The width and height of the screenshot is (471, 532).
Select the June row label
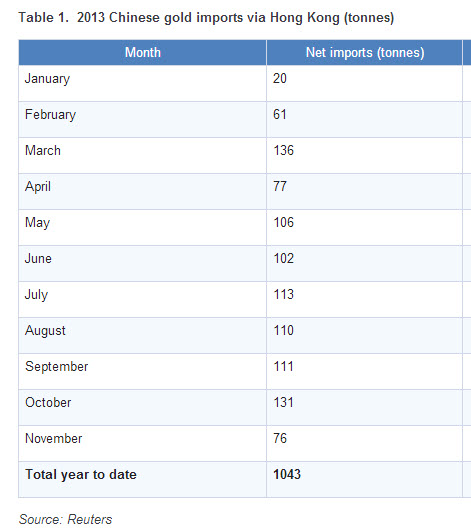pyautogui.click(x=38, y=259)
